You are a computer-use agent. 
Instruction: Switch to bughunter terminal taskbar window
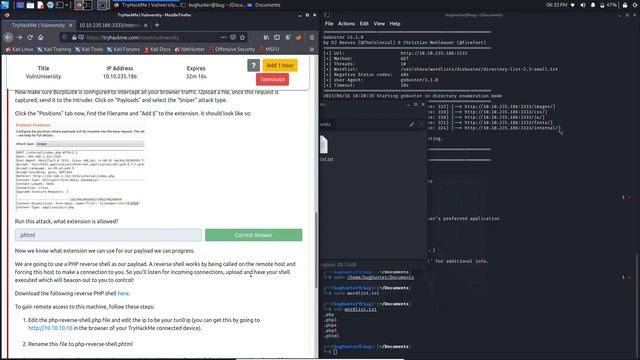[212, 5]
